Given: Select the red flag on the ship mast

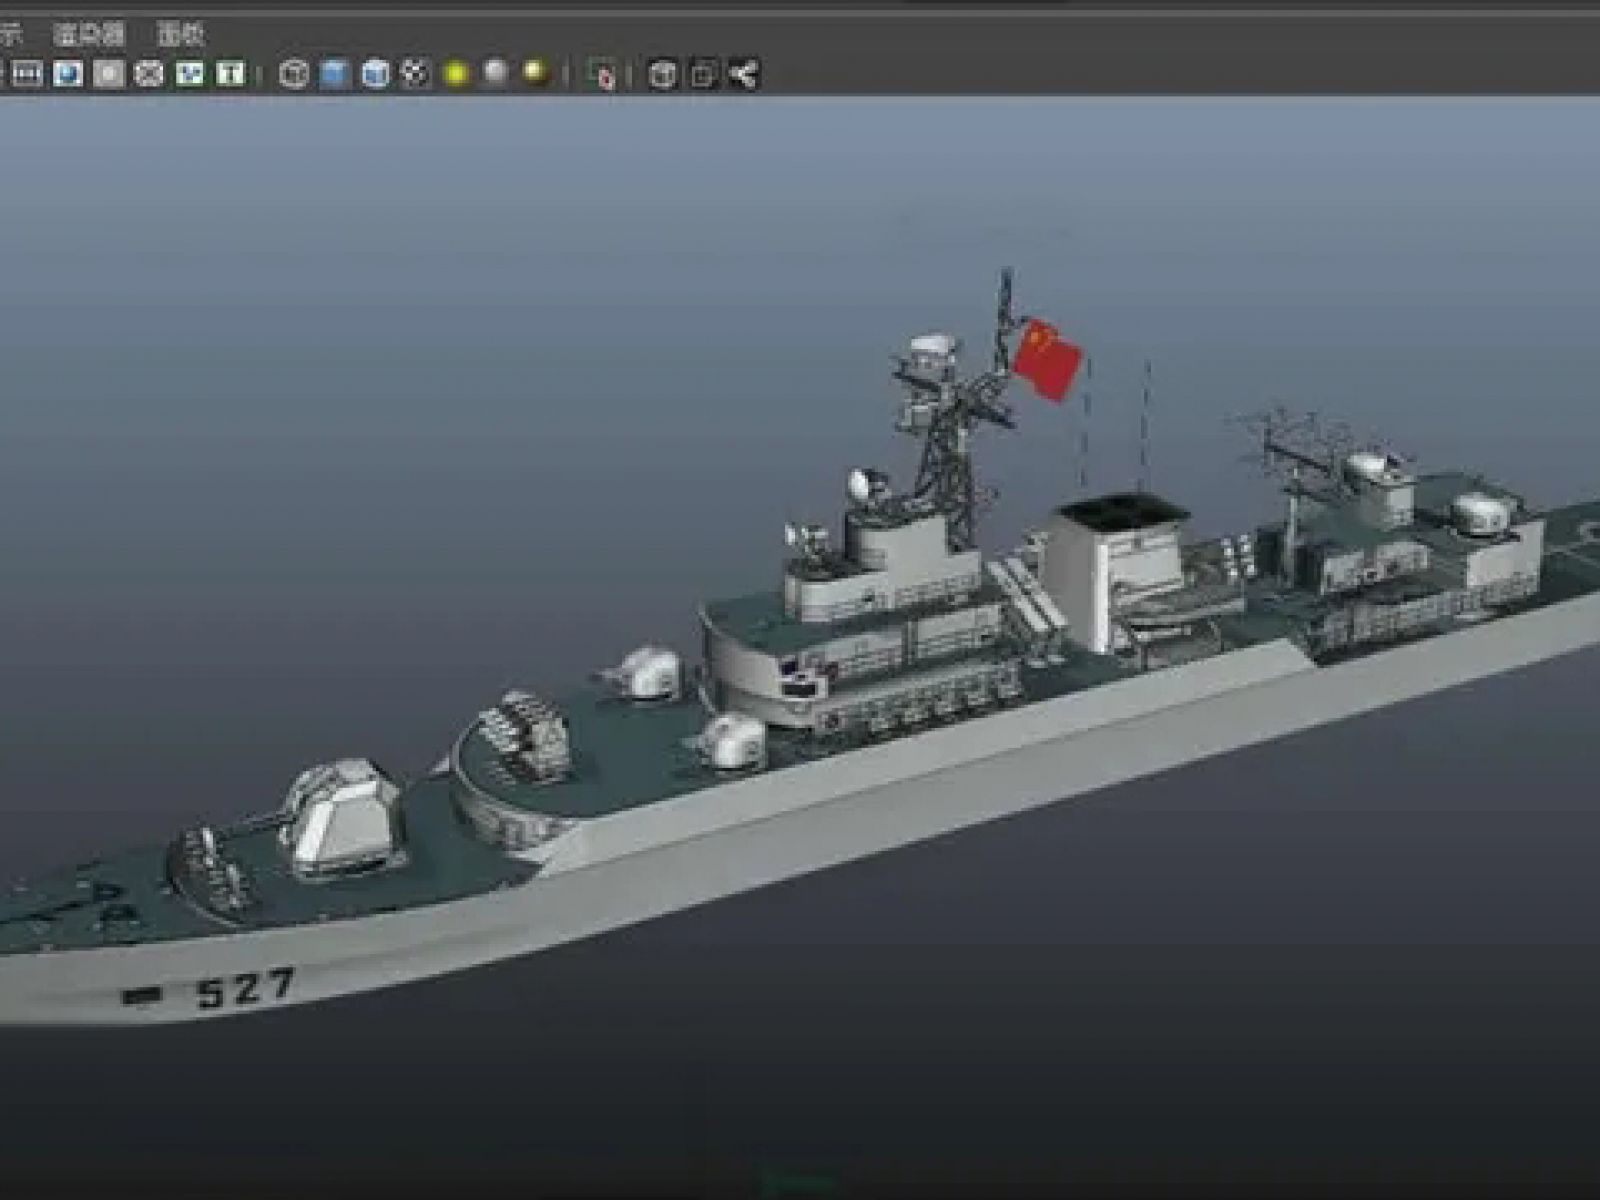Looking at the screenshot, I should 1048,359.
